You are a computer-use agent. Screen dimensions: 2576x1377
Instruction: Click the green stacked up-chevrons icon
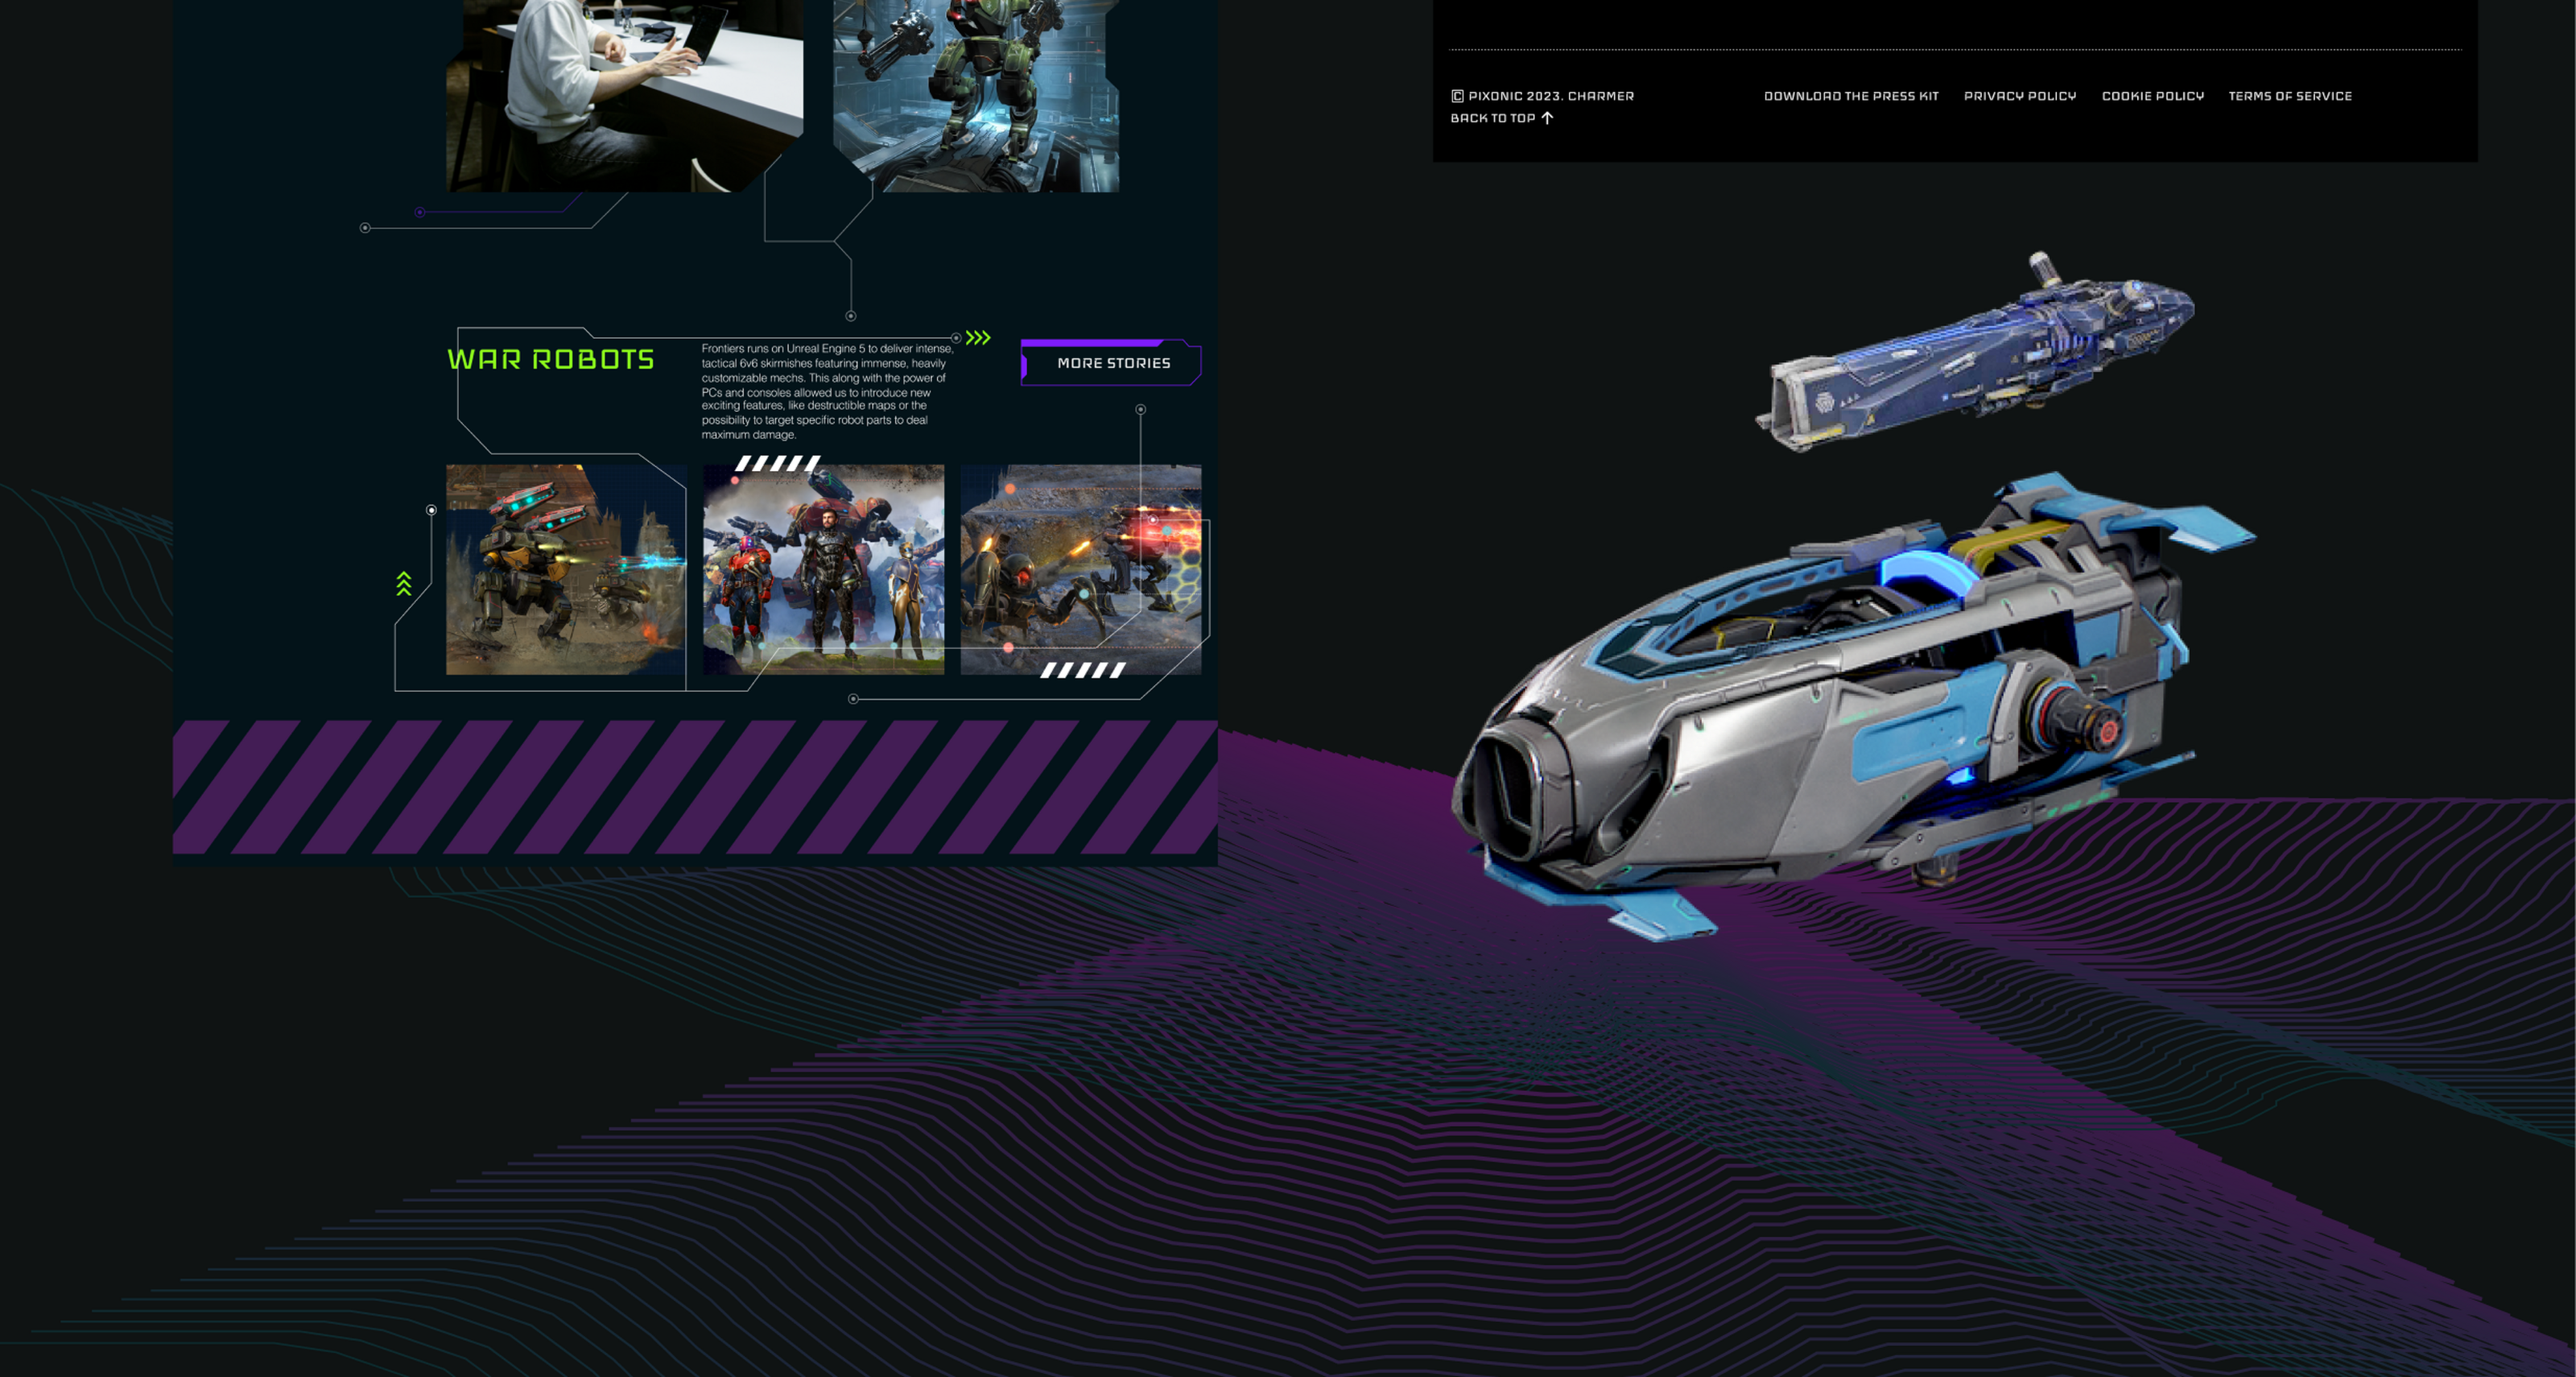pyautogui.click(x=404, y=584)
